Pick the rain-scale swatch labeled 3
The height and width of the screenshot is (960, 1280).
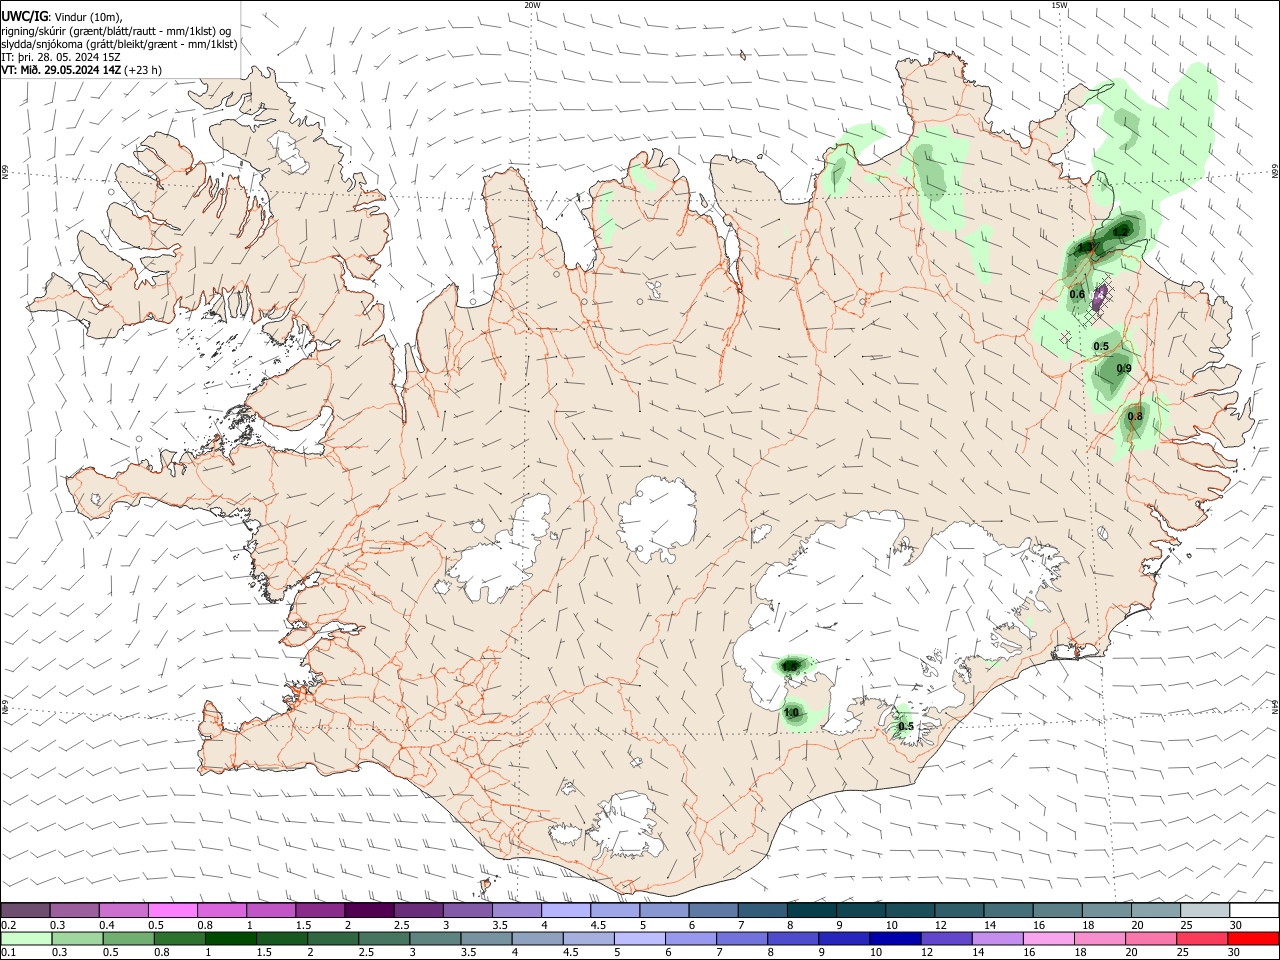click(x=435, y=939)
